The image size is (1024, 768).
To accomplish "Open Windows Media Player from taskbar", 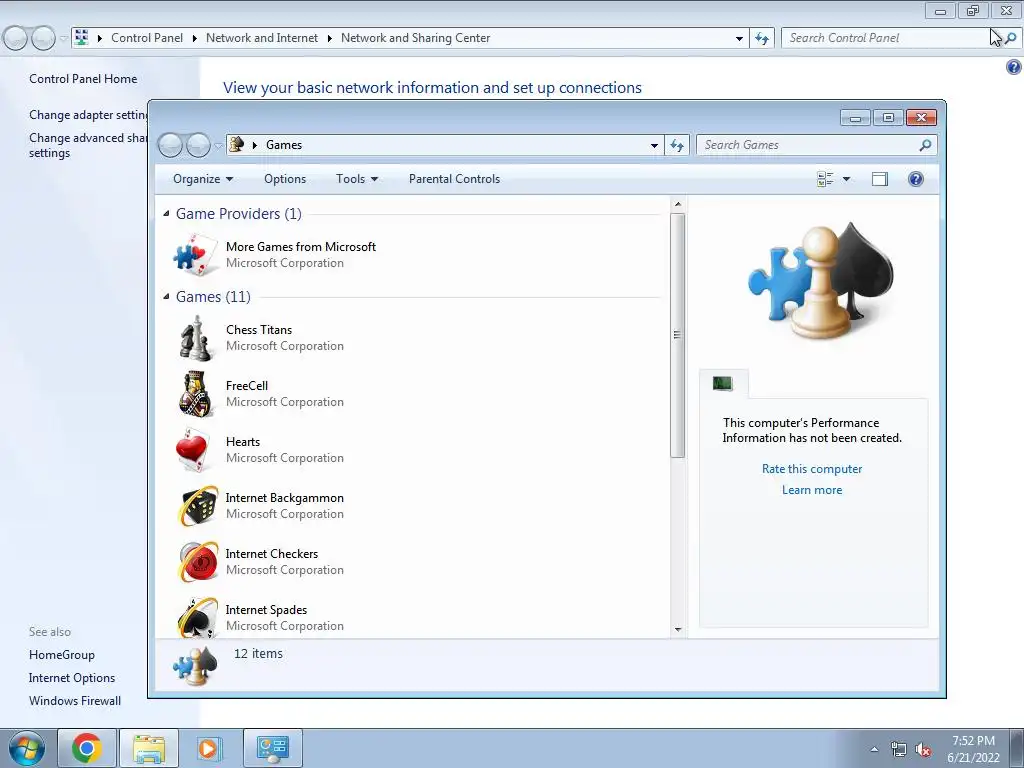I will (x=210, y=748).
